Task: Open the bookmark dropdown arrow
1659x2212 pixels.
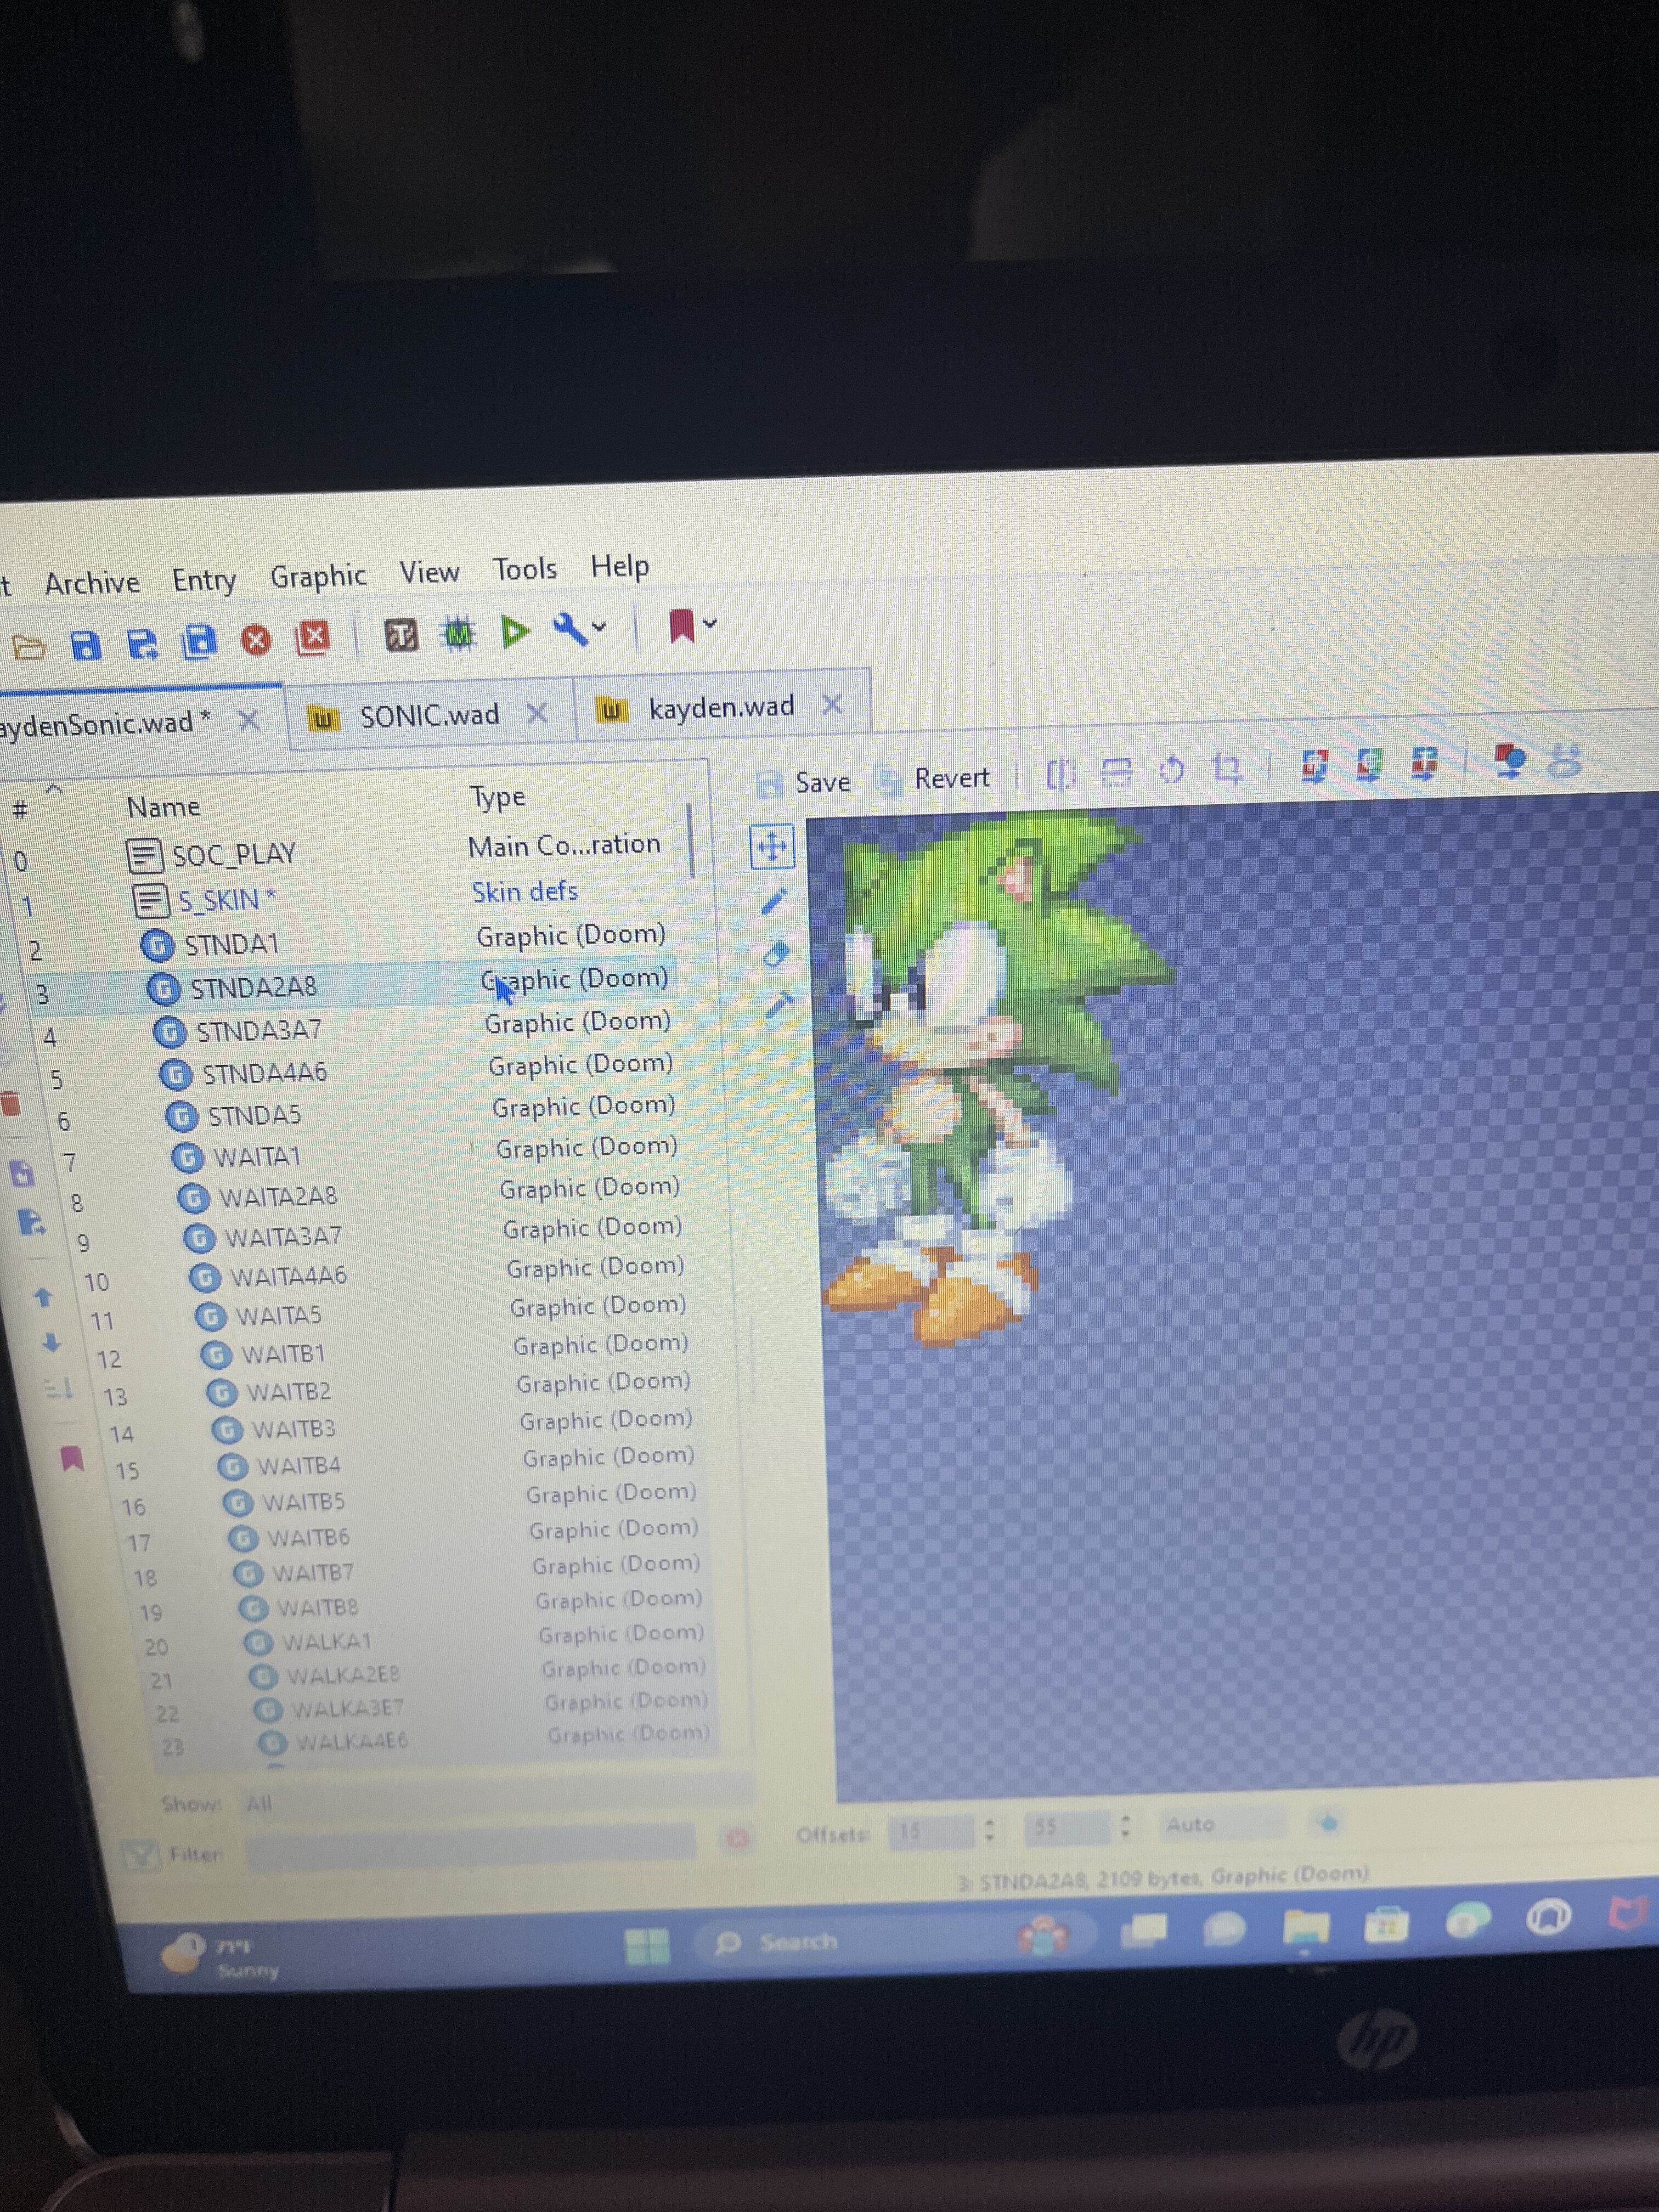Action: point(710,623)
